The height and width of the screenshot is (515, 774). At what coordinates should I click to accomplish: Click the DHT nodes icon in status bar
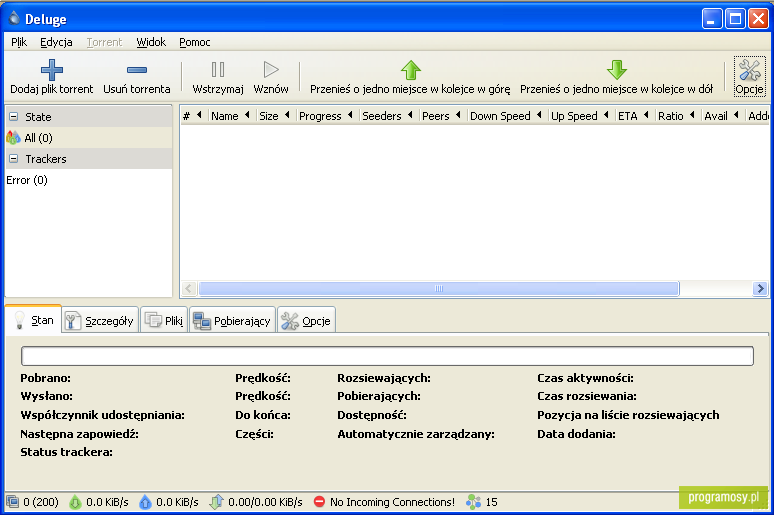(x=473, y=502)
